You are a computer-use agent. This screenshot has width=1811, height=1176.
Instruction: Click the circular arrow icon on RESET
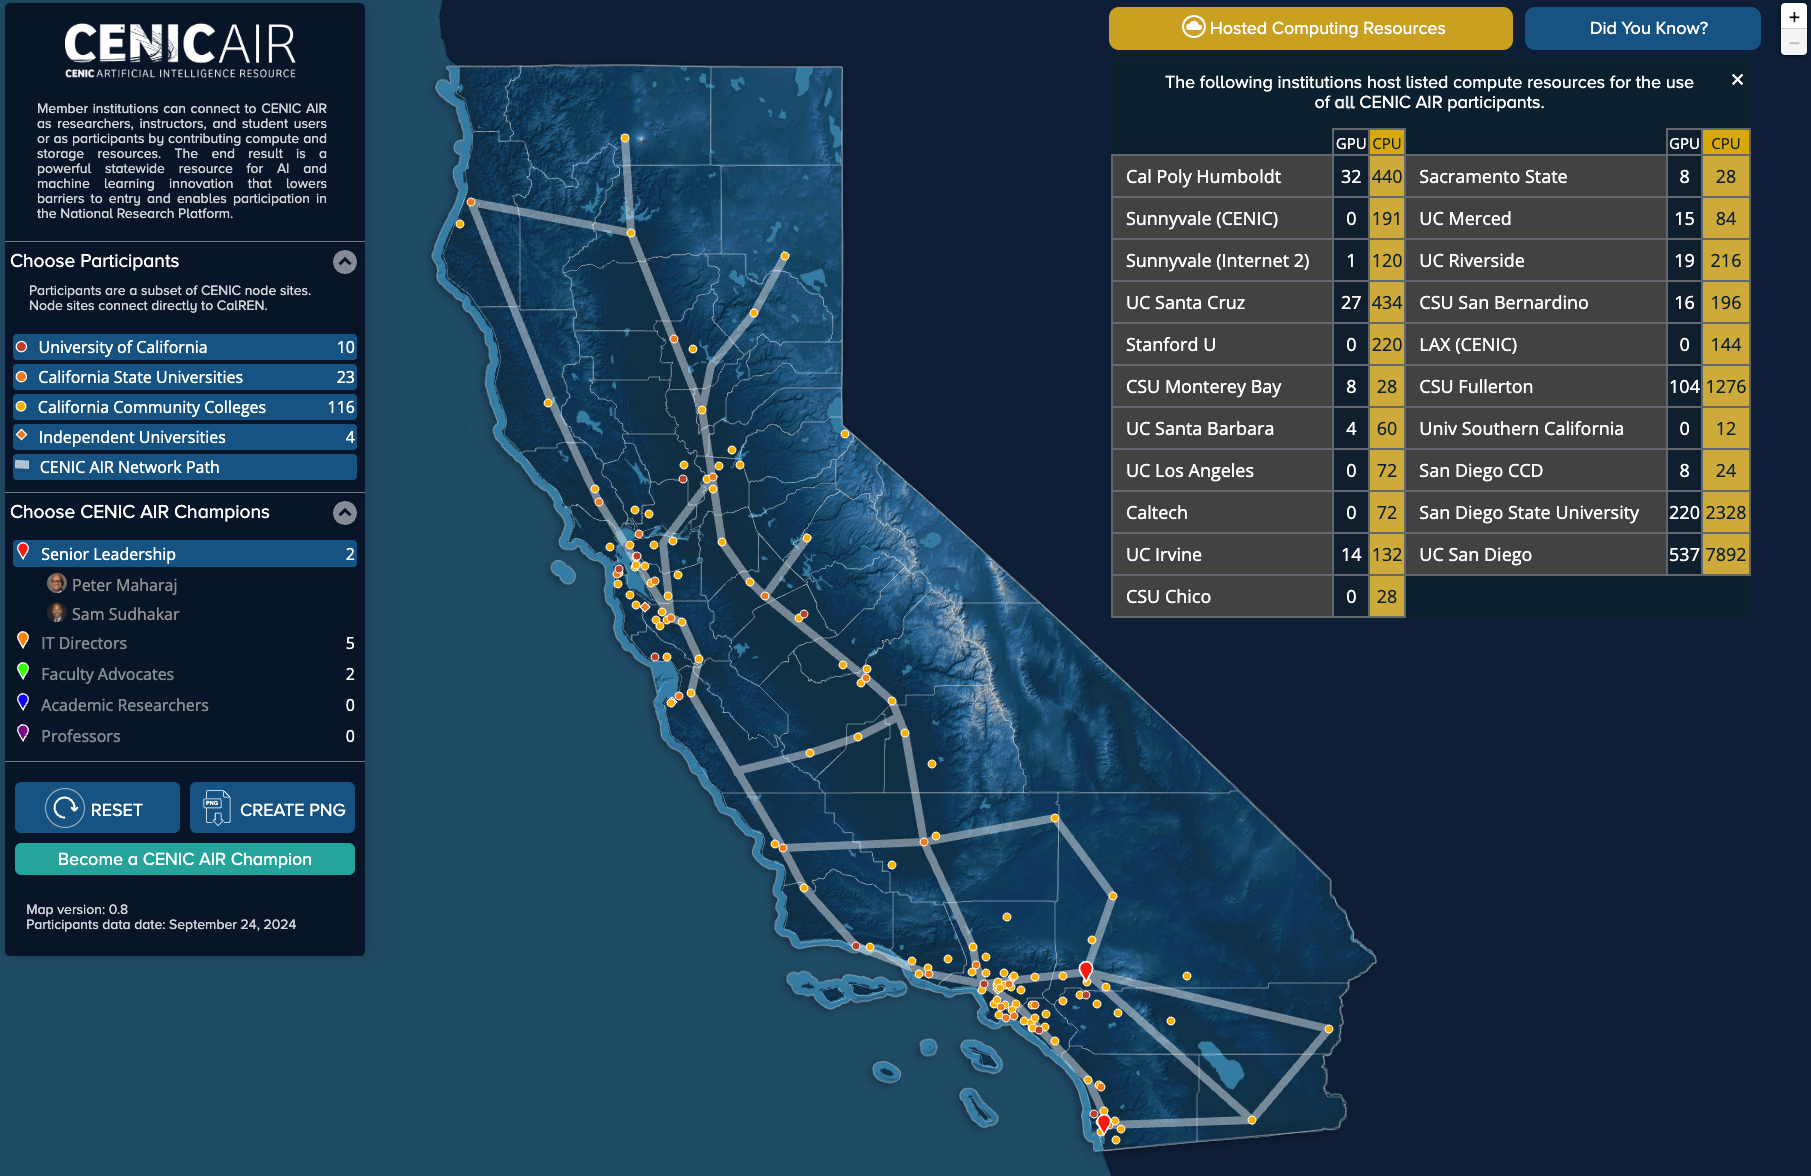[65, 808]
